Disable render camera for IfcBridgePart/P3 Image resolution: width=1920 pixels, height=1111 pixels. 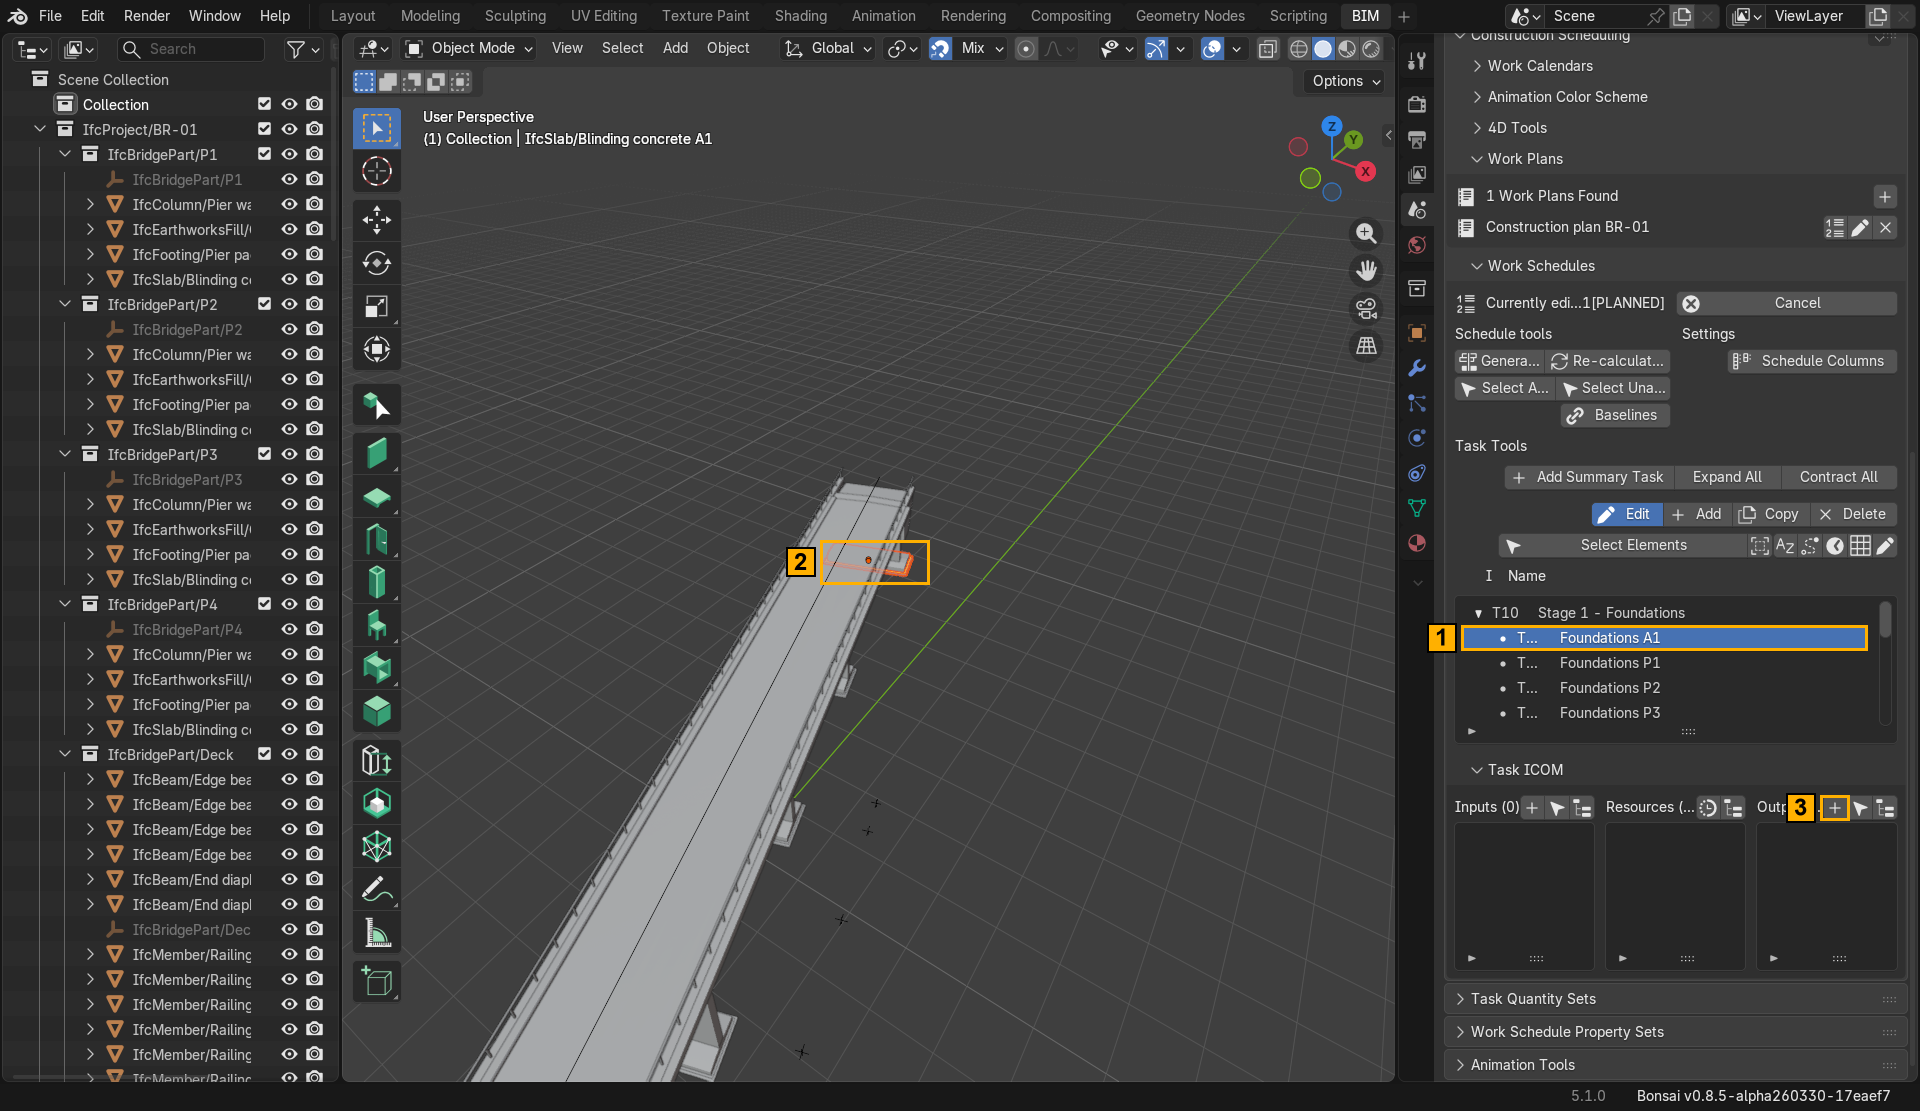point(315,454)
